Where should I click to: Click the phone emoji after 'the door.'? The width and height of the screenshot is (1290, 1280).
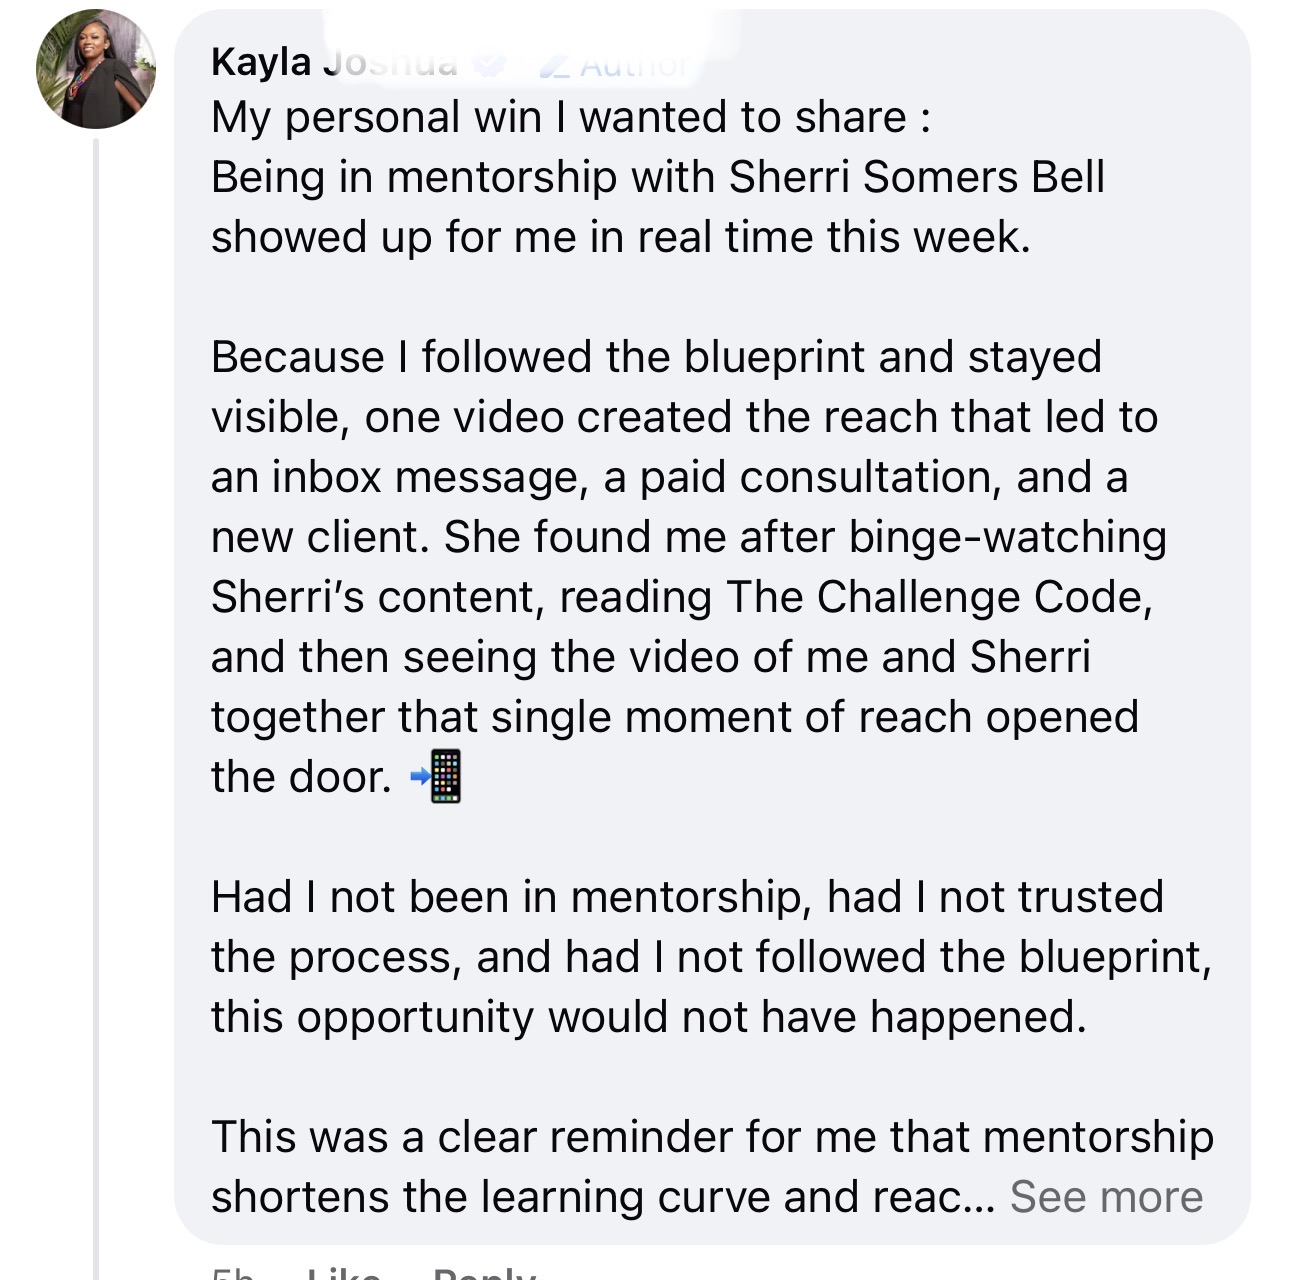438,776
